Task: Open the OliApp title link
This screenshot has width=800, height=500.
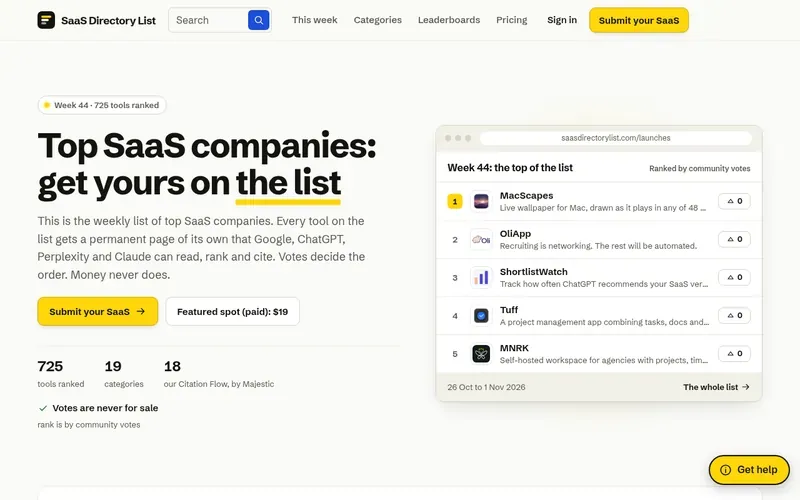Action: click(515, 234)
